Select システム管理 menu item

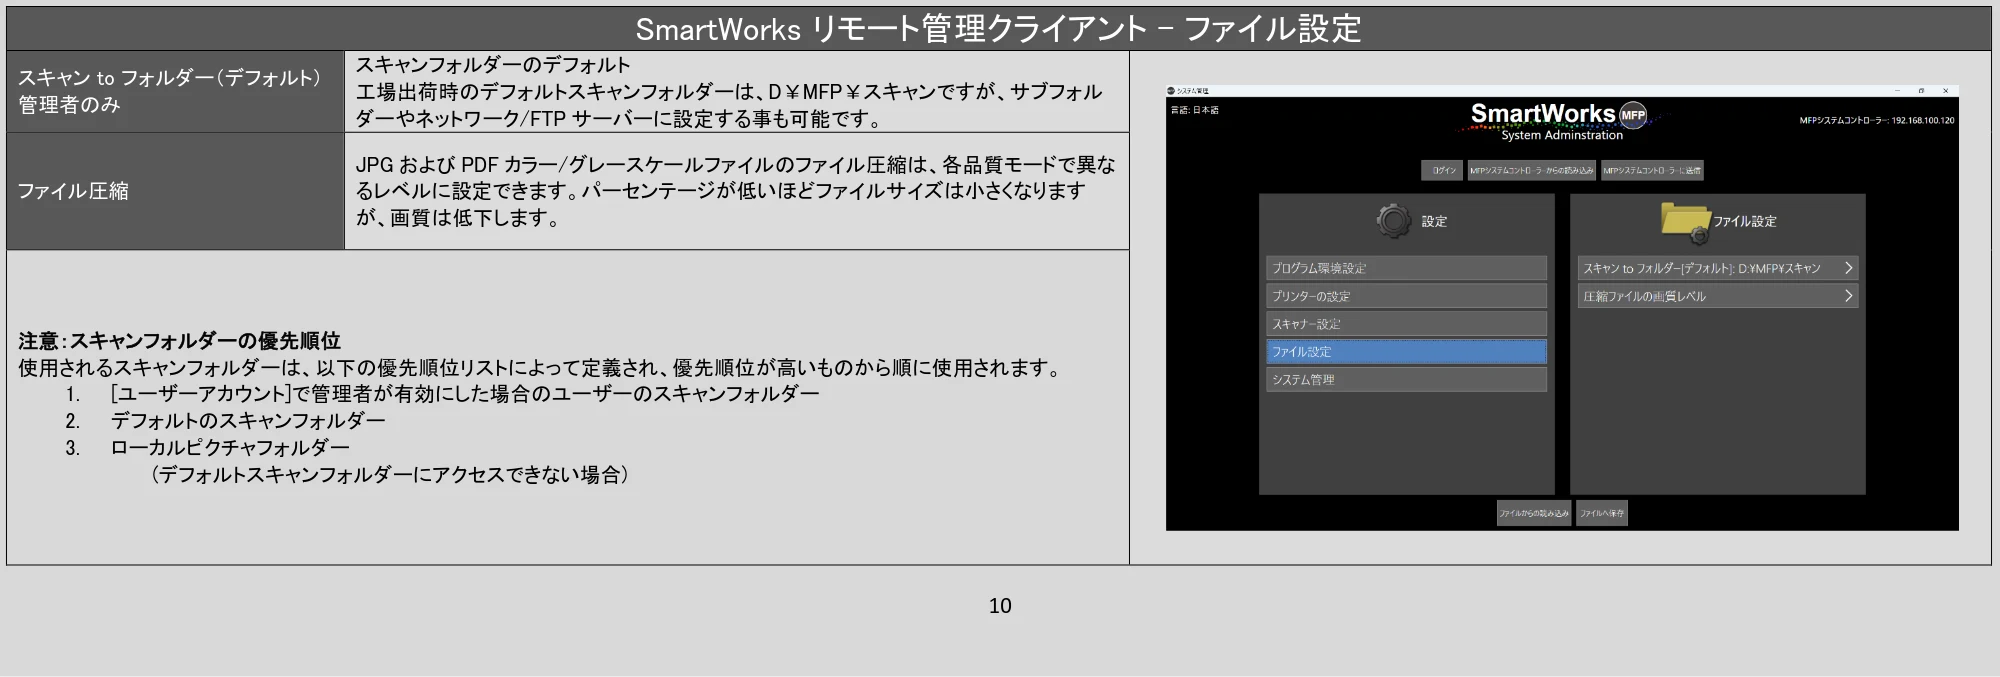[1406, 380]
